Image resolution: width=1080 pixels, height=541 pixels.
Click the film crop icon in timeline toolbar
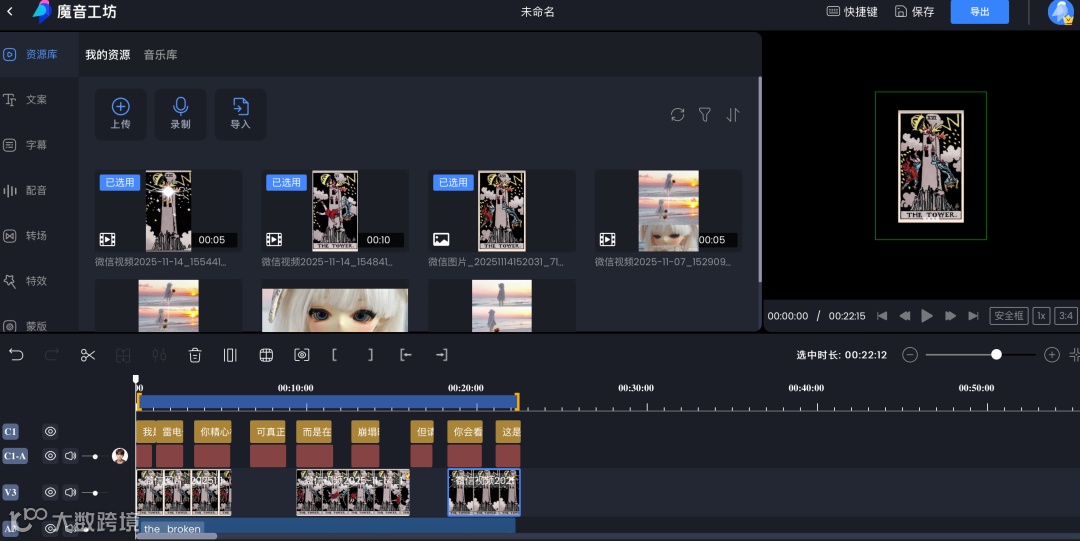tap(266, 355)
